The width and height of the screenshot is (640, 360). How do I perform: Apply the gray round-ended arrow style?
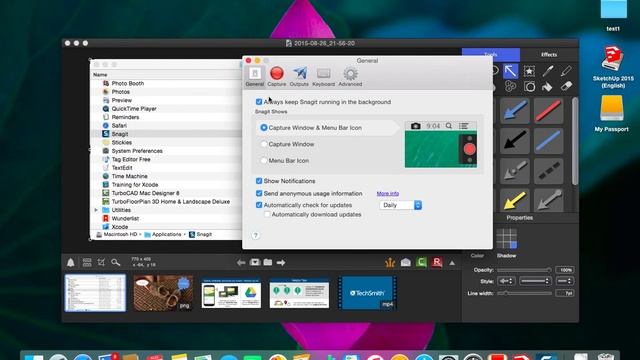pyautogui.click(x=548, y=200)
